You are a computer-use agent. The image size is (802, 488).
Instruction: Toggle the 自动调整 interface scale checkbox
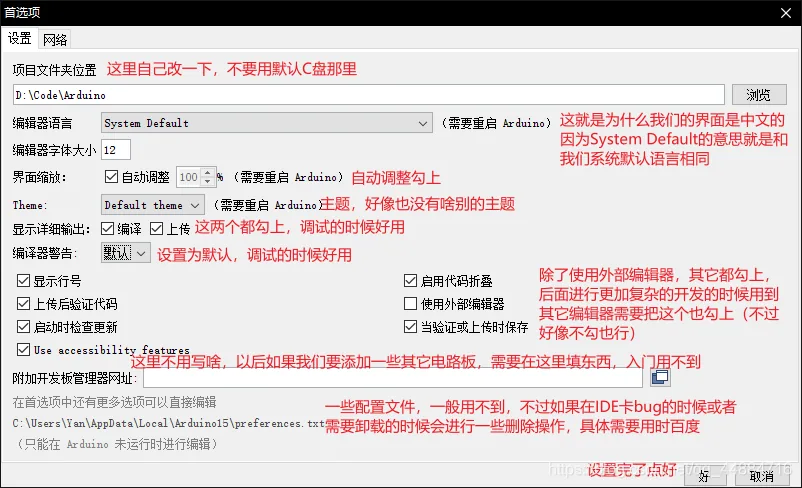coord(111,177)
